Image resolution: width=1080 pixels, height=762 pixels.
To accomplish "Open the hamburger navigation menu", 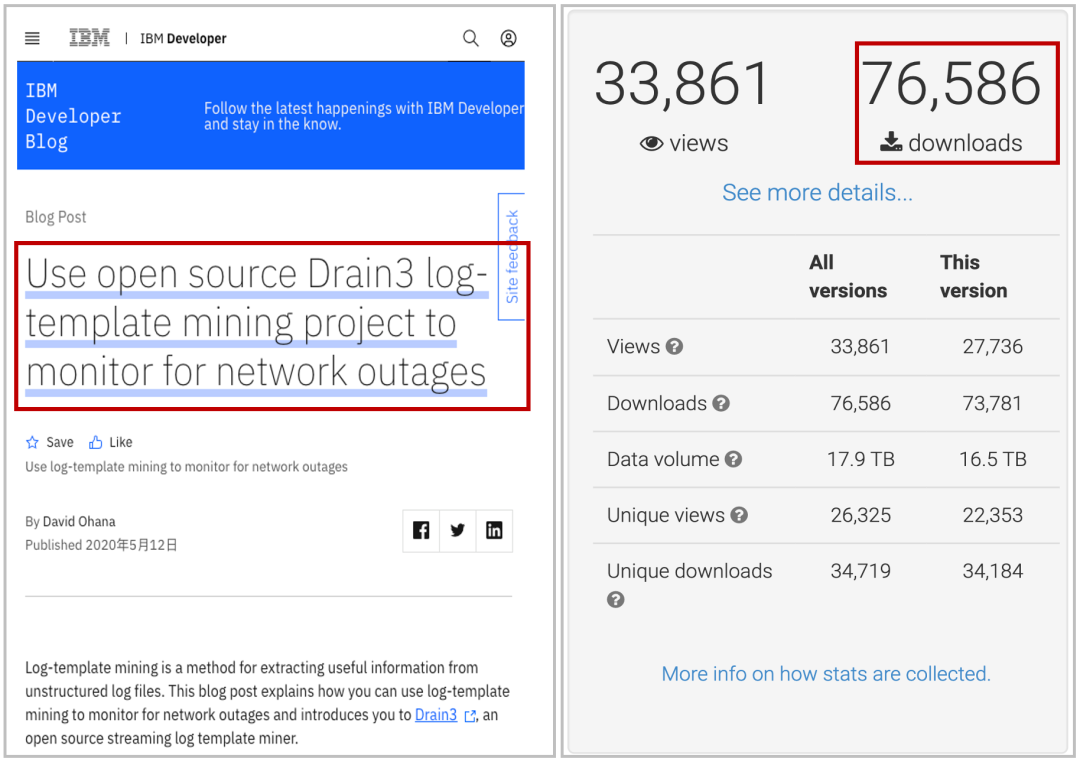I will pyautogui.click(x=32, y=38).
